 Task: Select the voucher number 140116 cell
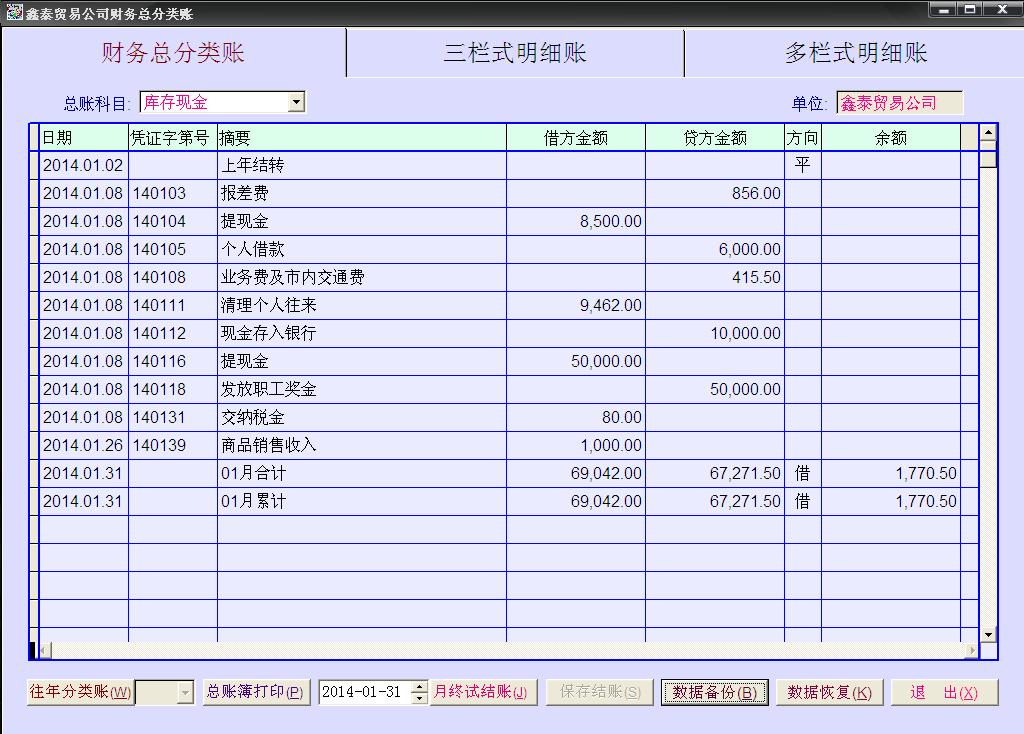(x=172, y=361)
